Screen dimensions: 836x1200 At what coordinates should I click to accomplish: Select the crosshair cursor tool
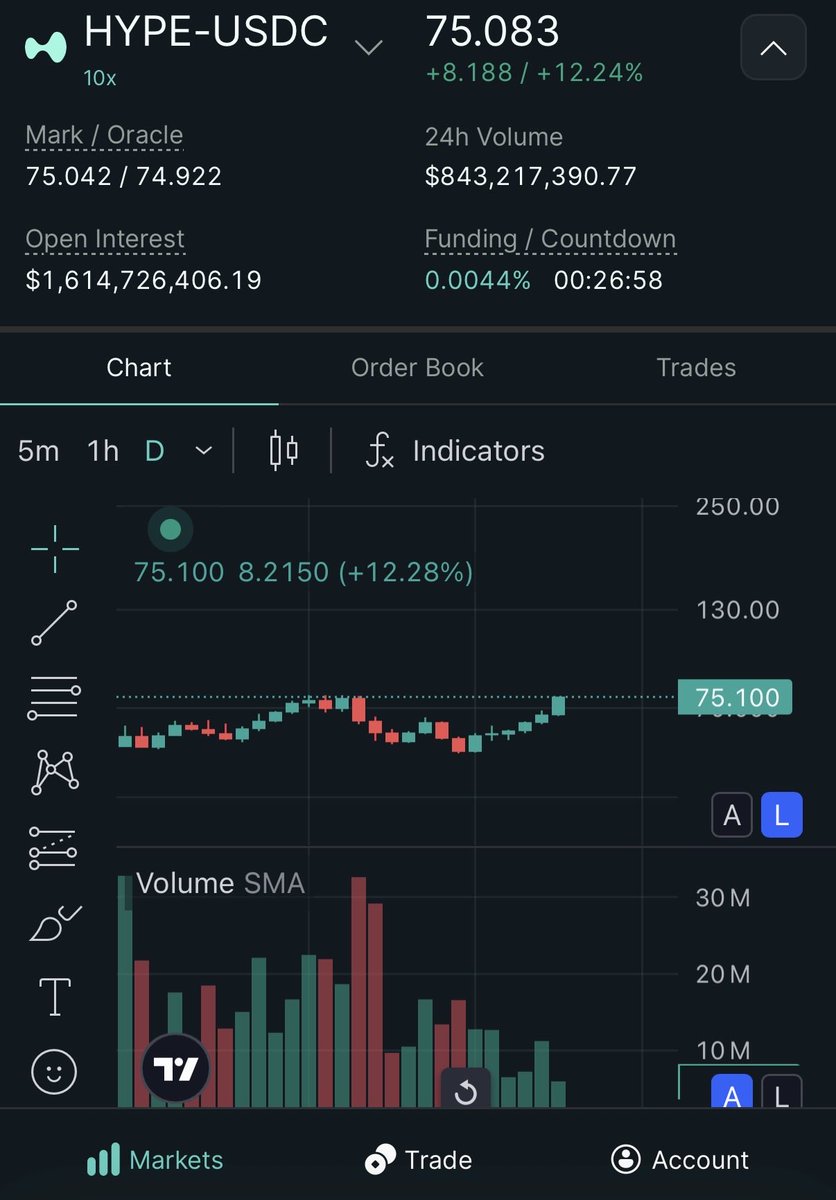(x=54, y=549)
